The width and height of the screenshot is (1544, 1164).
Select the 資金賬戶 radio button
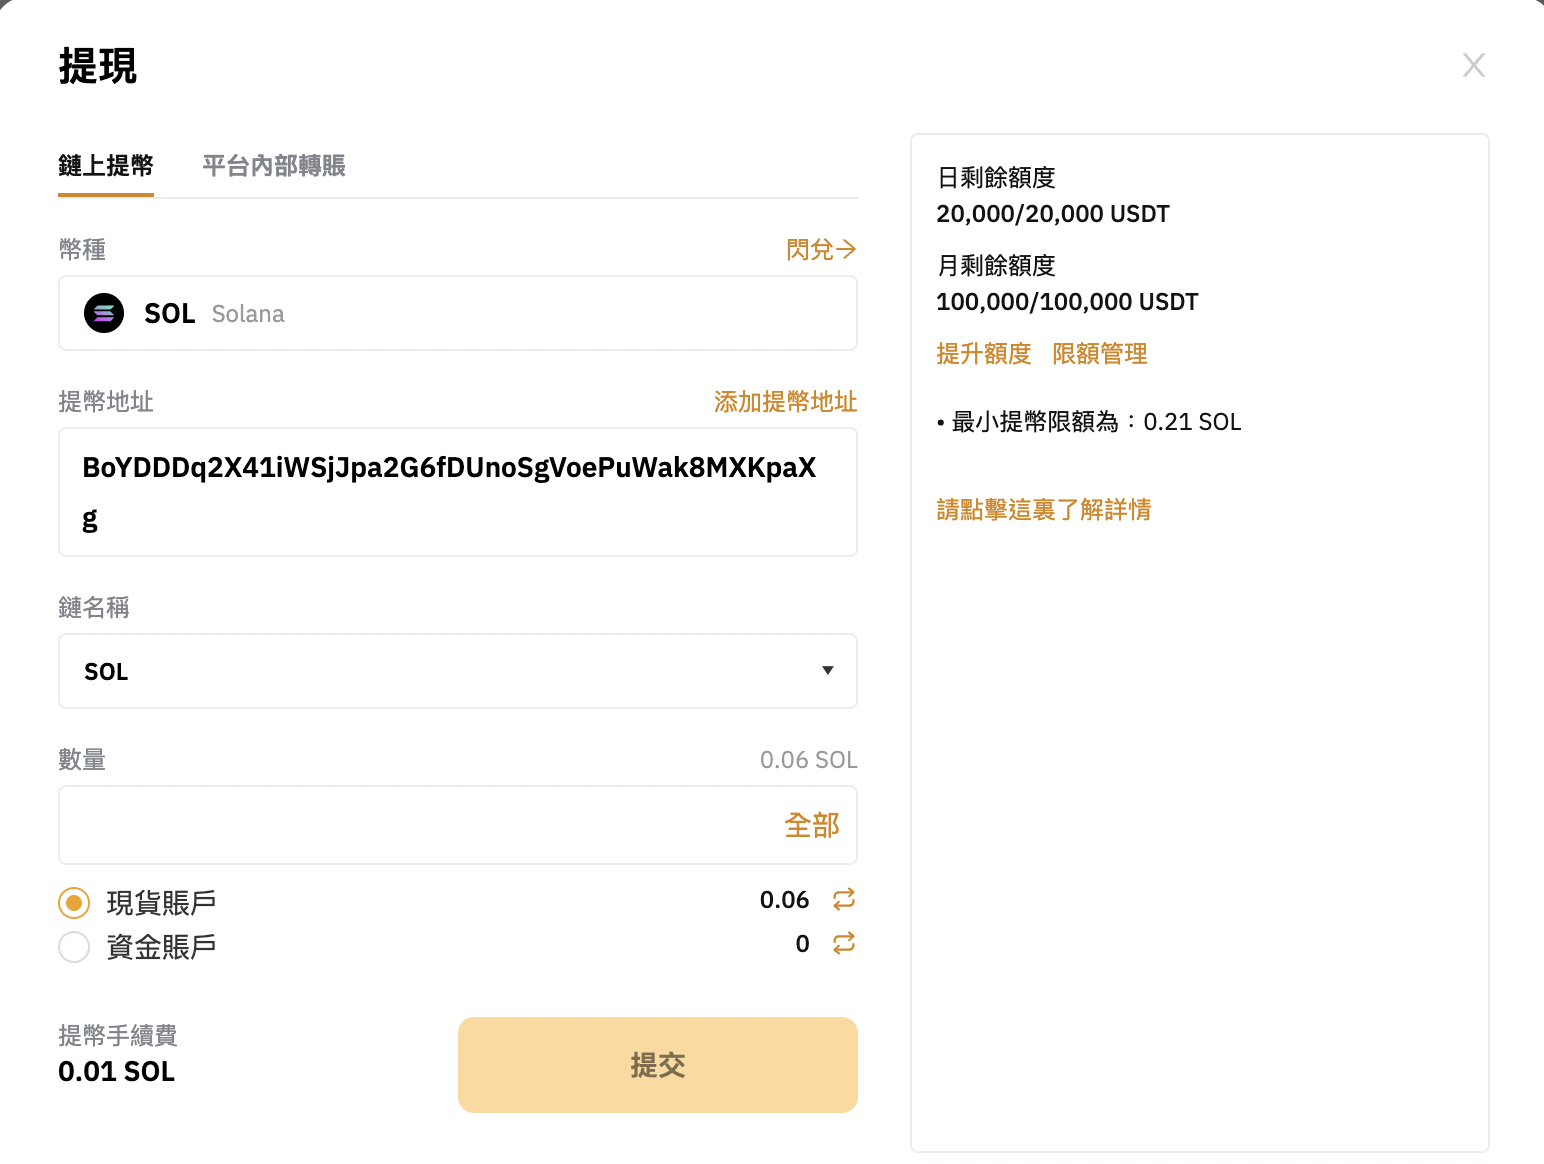tap(73, 946)
